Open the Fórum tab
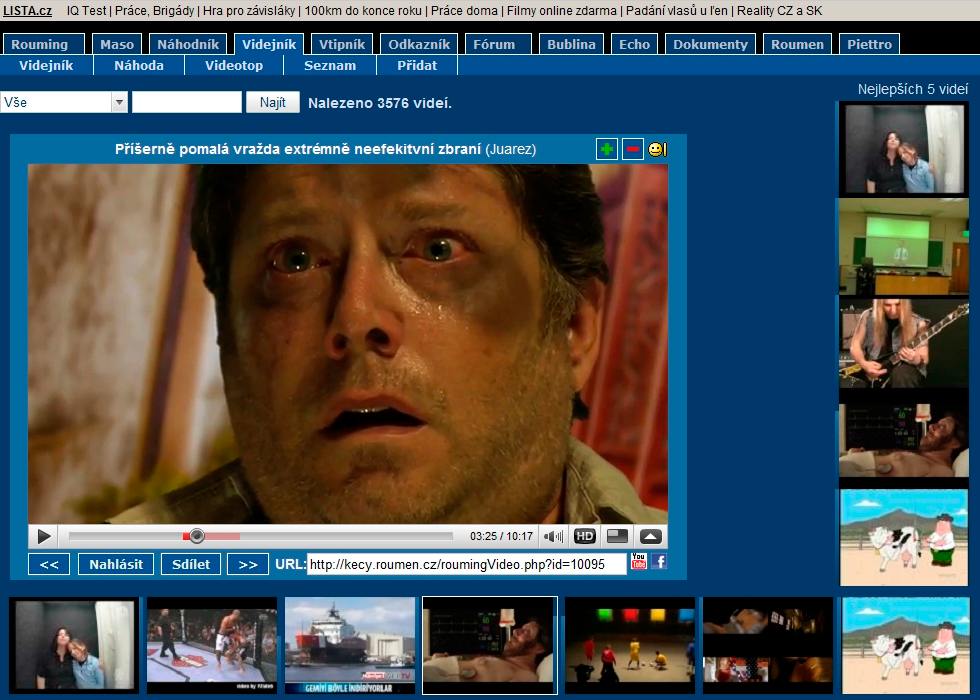Image resolution: width=980 pixels, height=700 pixels. (498, 44)
